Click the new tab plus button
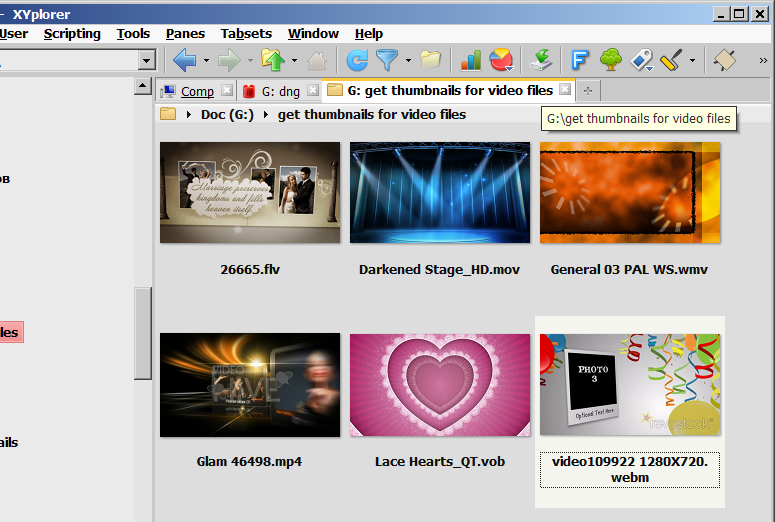The image size is (775, 522). (588, 91)
